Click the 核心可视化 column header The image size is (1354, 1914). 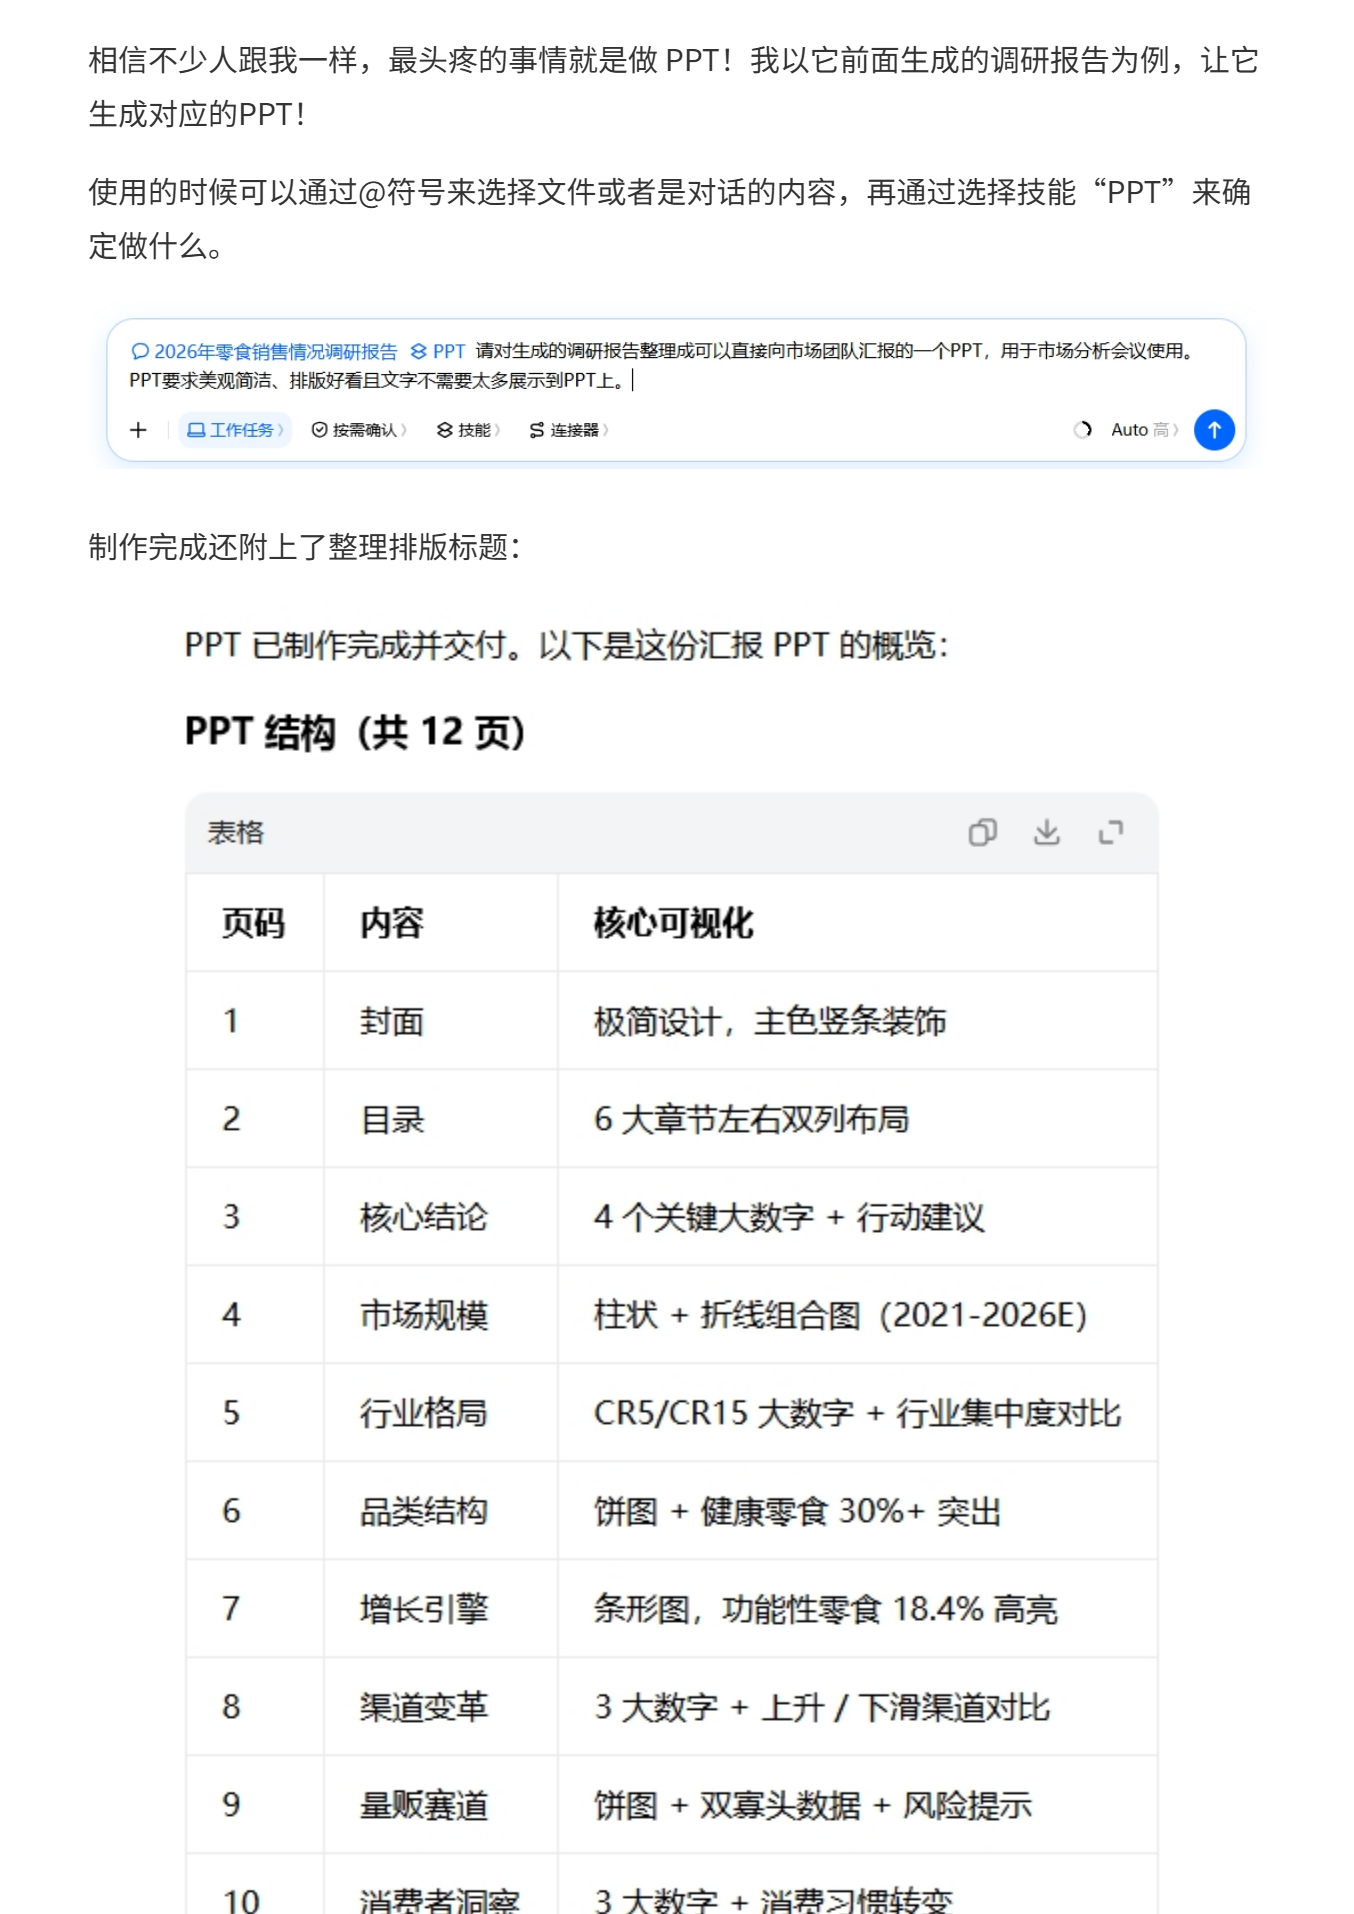pyautogui.click(x=673, y=923)
